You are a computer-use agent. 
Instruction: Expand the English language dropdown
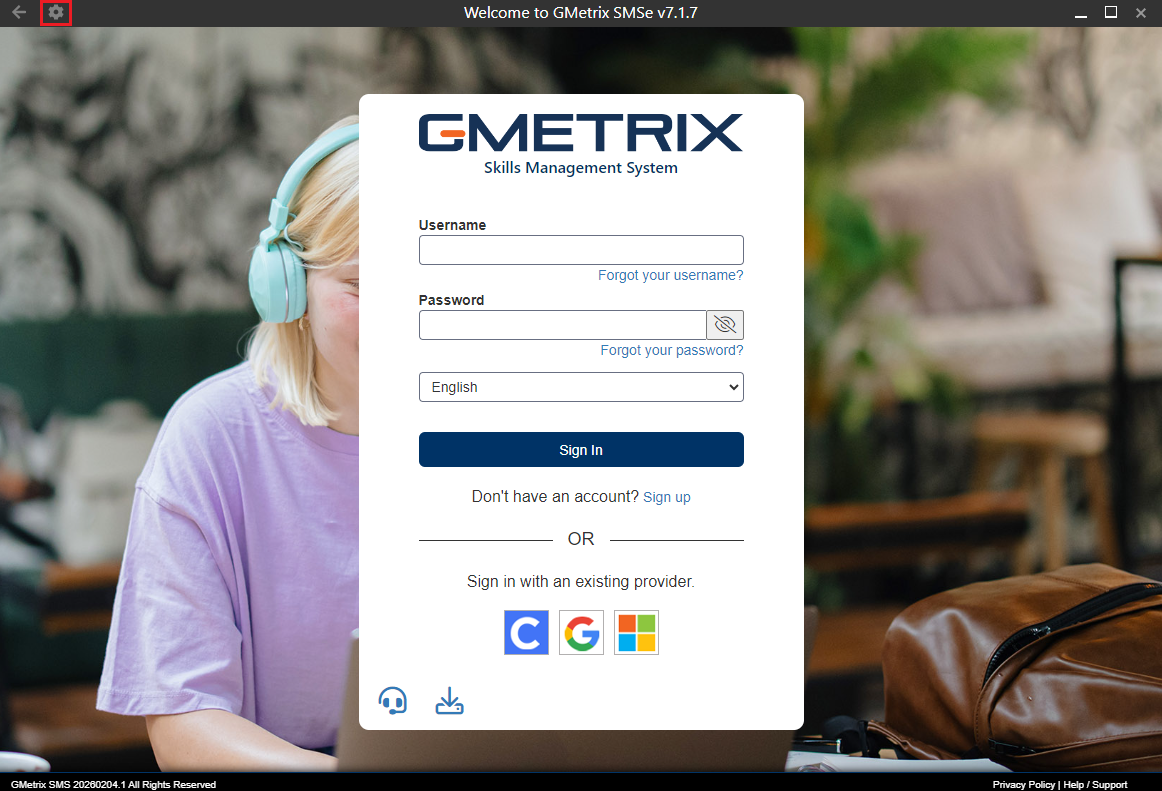[x=581, y=387]
